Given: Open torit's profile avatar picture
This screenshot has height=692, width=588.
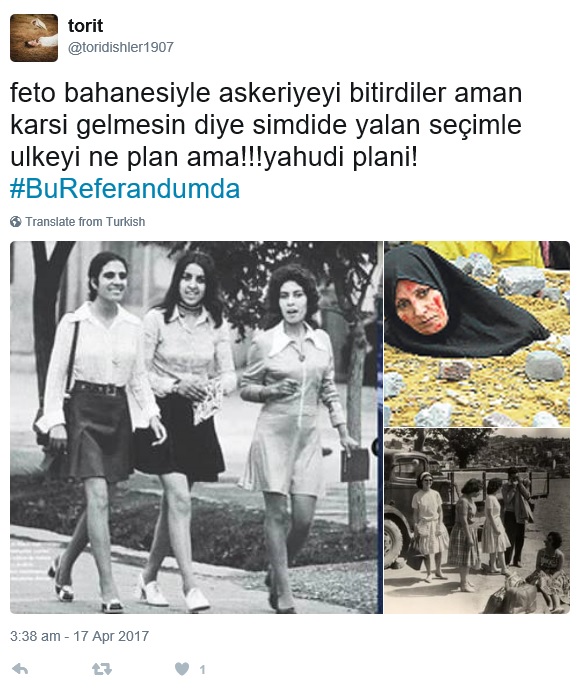Looking at the screenshot, I should point(34,38).
